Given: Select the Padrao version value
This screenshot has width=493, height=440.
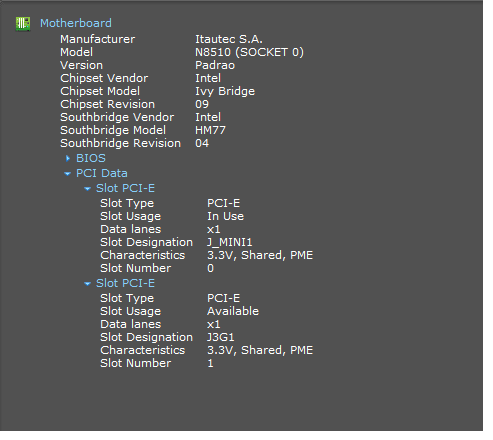Looking at the screenshot, I should pos(215,65).
